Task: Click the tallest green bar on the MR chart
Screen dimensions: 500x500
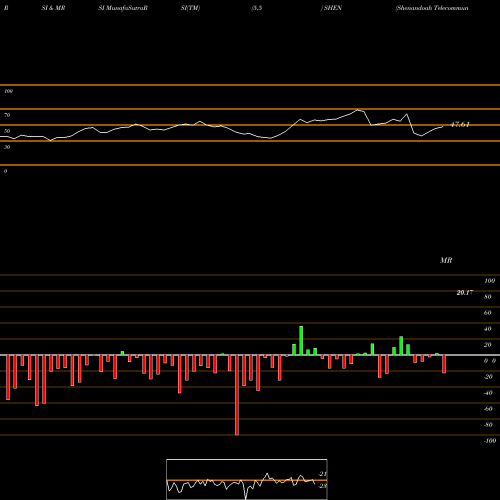Action: point(301,341)
